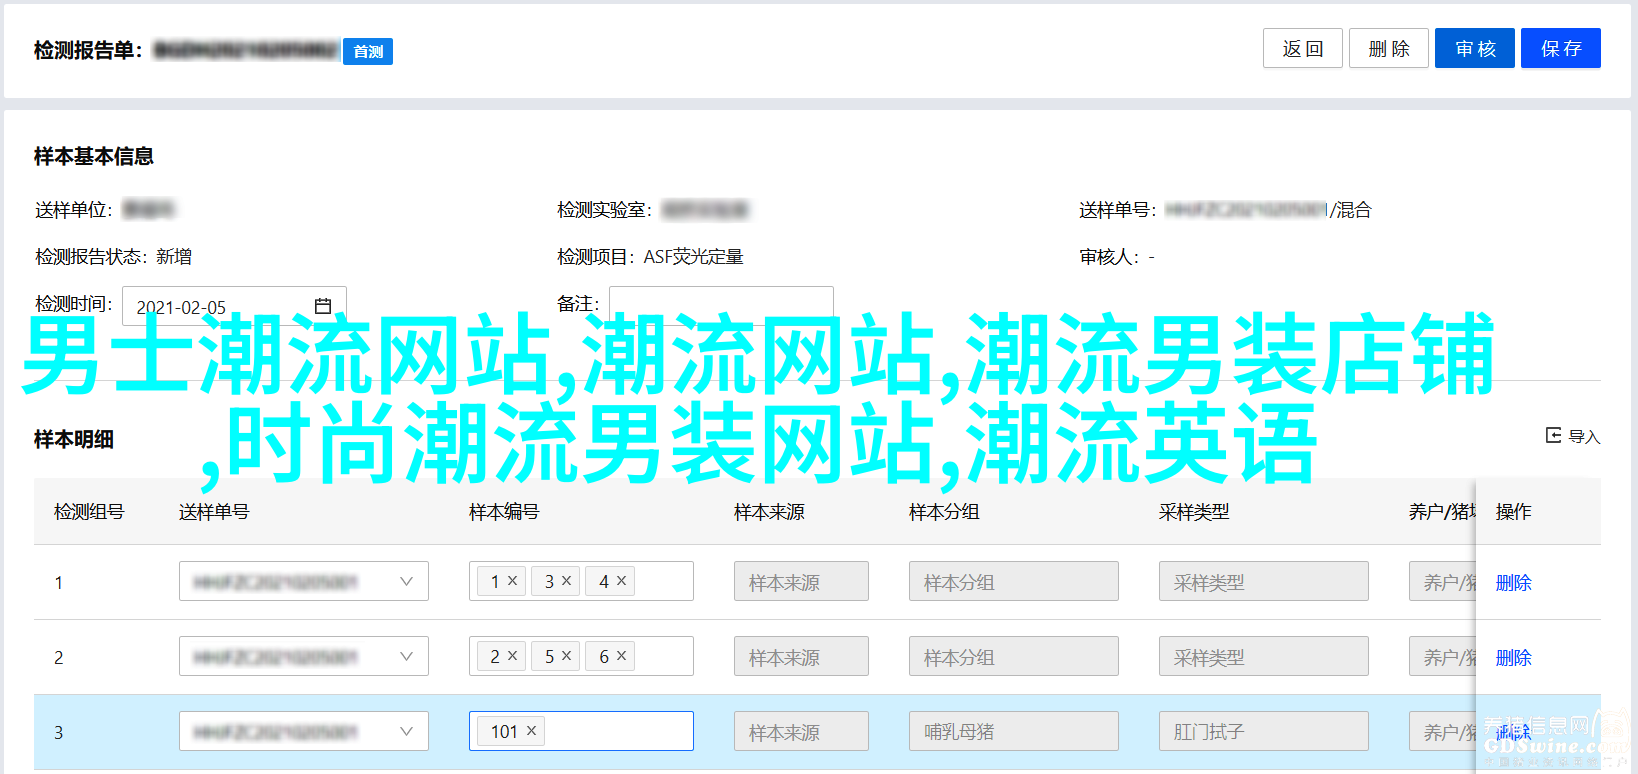Screen dimensions: 1638x774
Task: Expand the row 2 送样单号 dropdown
Action: point(406,656)
